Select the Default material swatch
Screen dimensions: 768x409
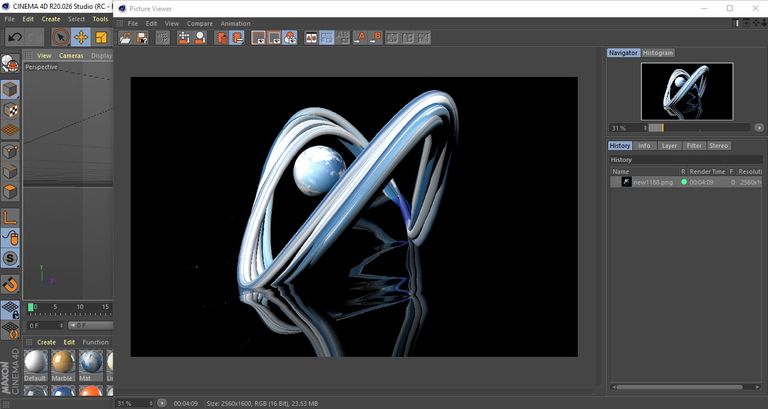click(x=35, y=365)
